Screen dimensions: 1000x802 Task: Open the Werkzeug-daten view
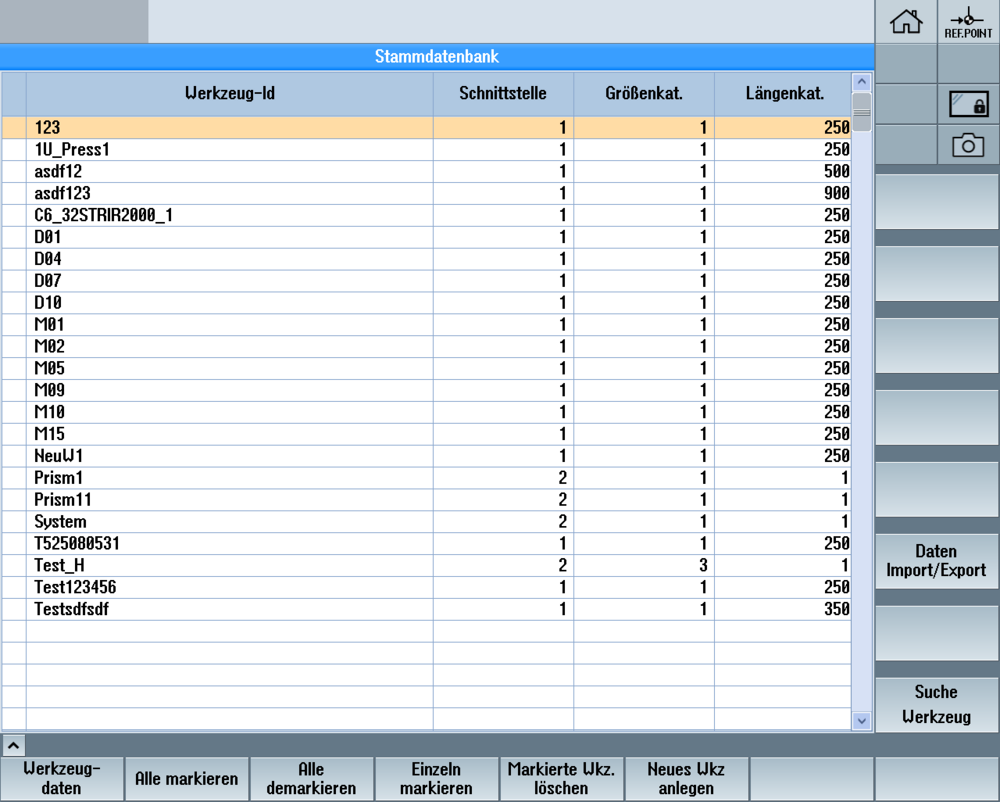coord(62,778)
